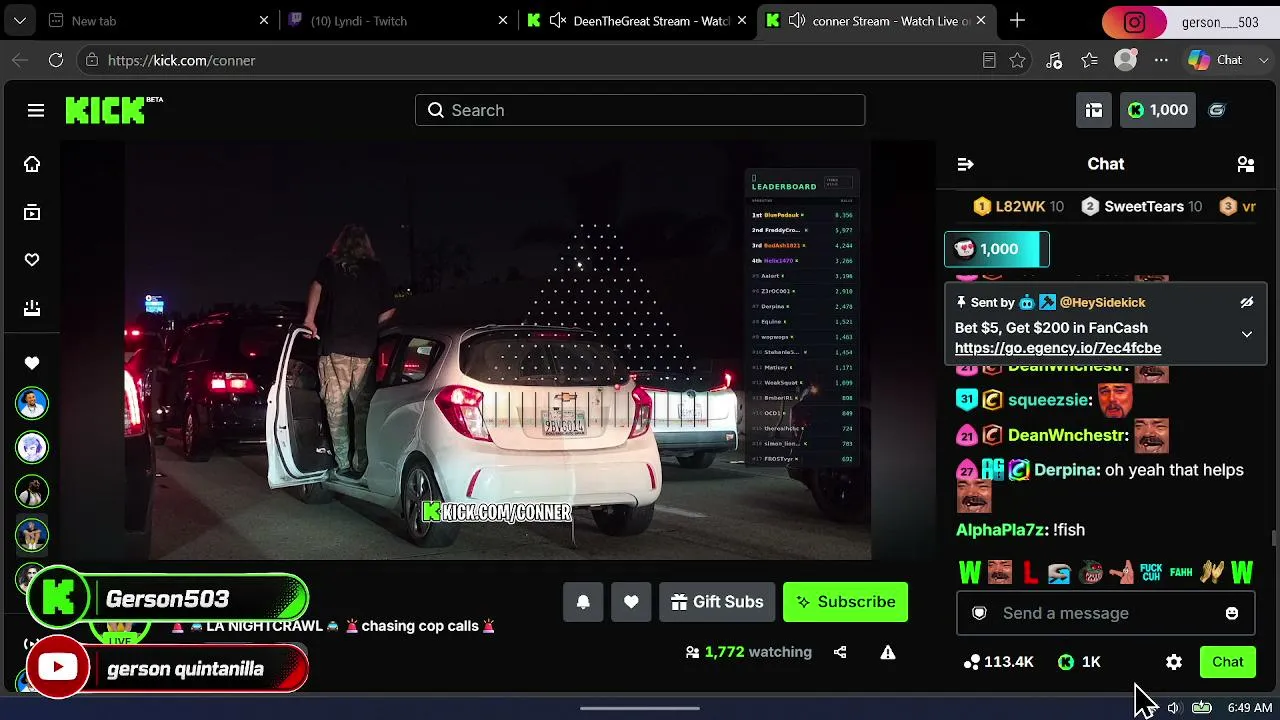The height and width of the screenshot is (720, 1280).
Task: Open the go.egency.io pinned link
Action: [1058, 348]
